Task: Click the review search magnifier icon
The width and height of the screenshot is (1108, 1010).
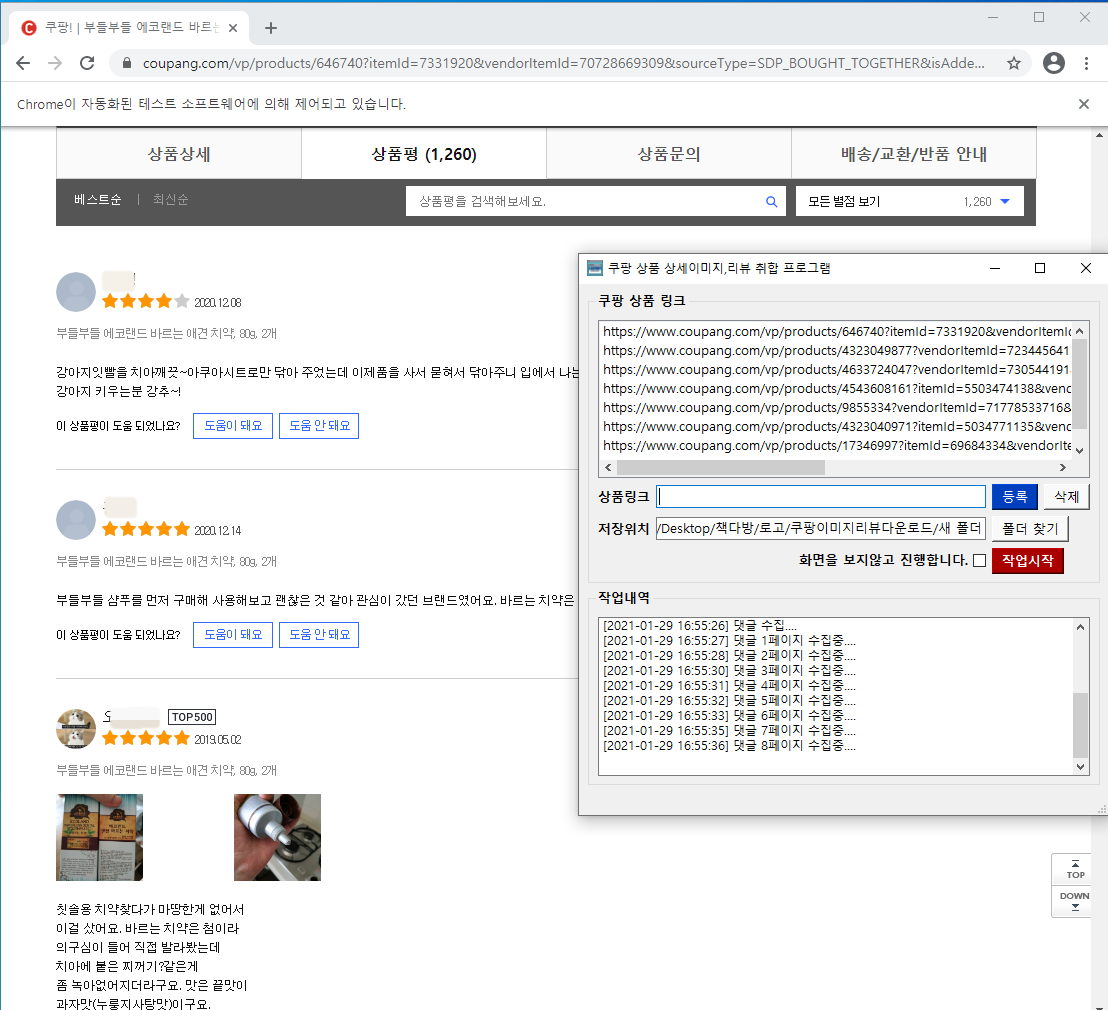Action: point(772,201)
